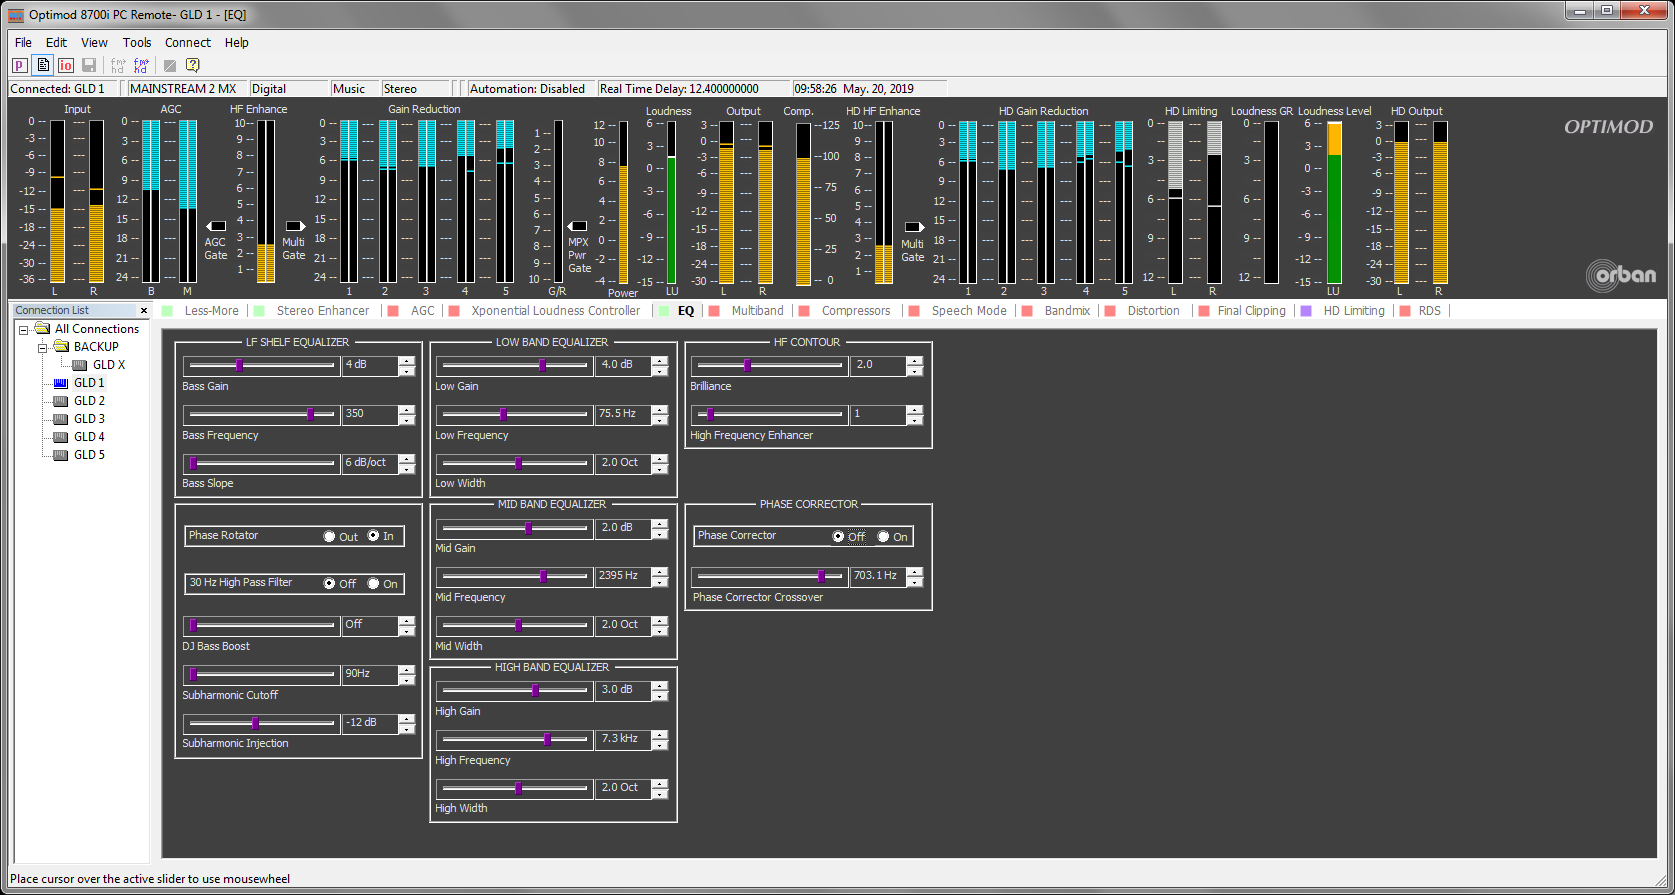Viewport: 1675px width, 895px height.
Task: Collapse the All Connections tree node
Action: [x=23, y=329]
